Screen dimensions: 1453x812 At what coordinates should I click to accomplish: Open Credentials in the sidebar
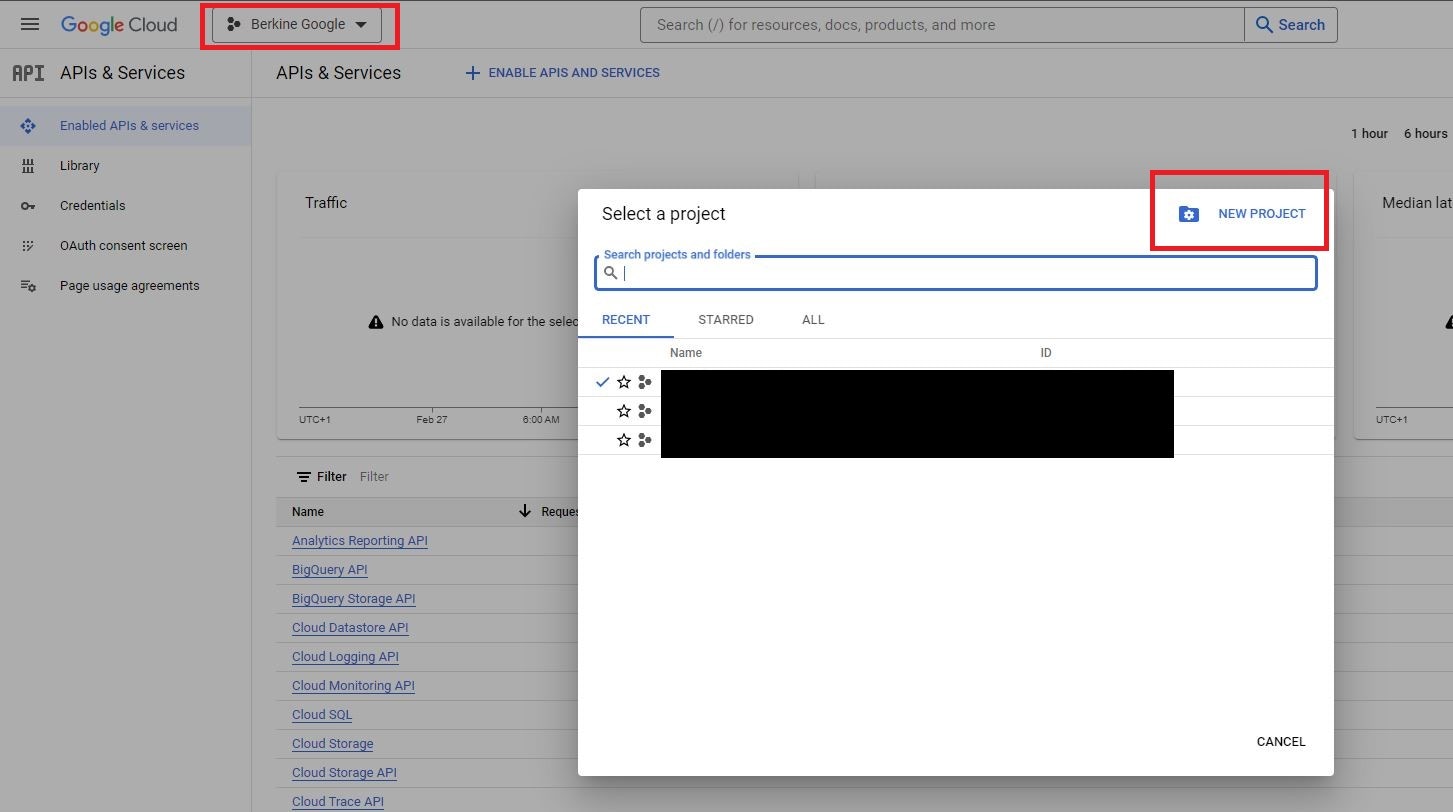(92, 206)
